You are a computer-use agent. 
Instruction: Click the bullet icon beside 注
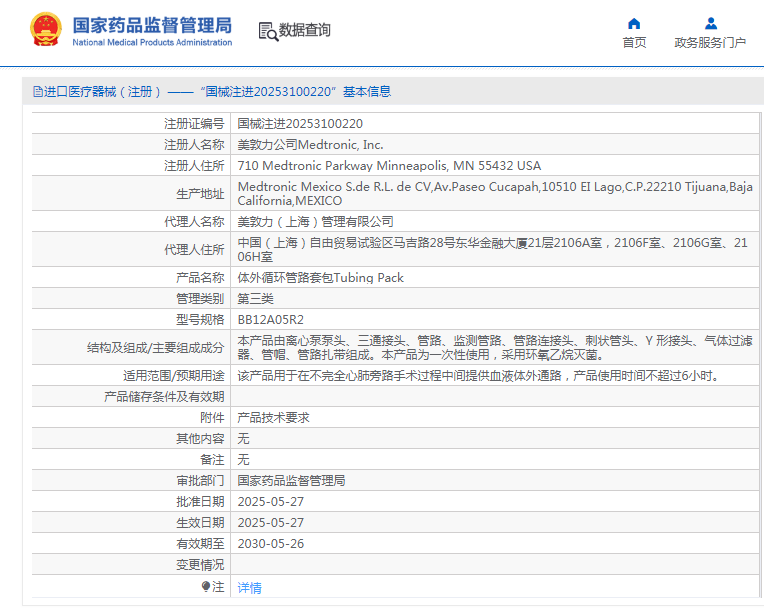(206, 587)
